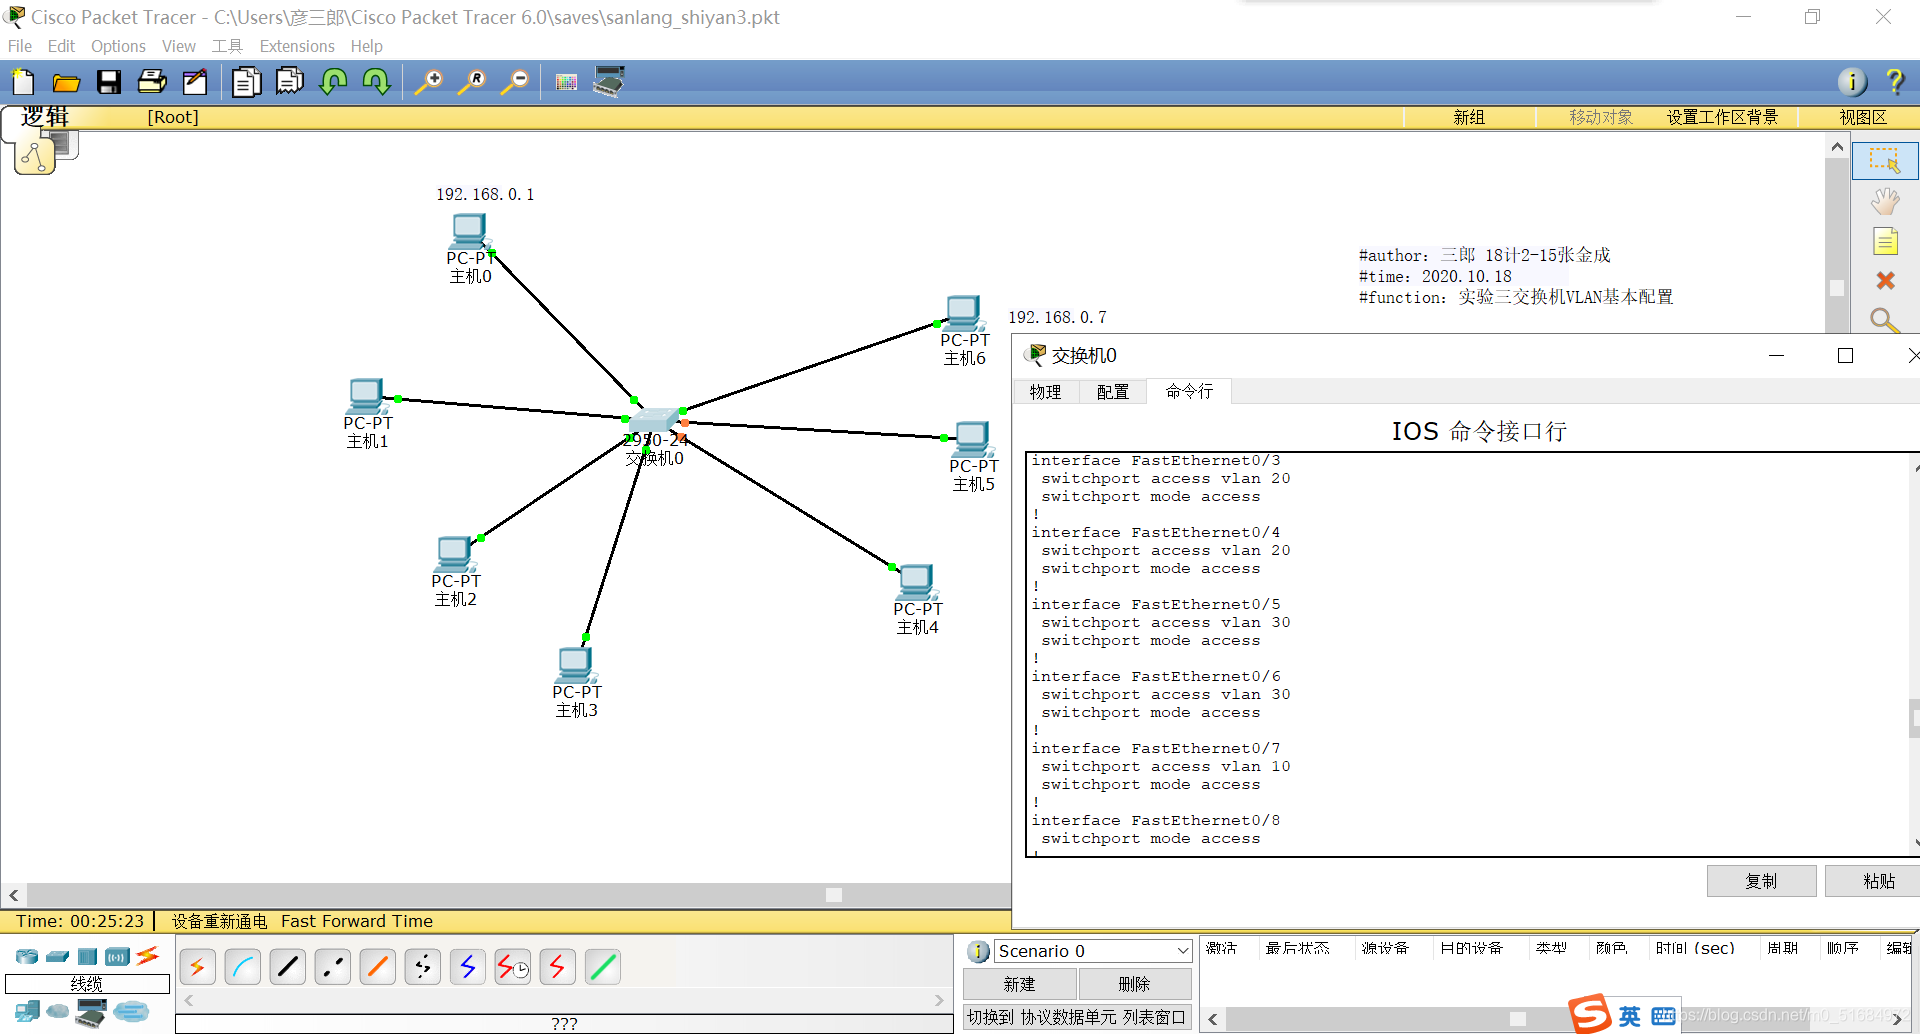Click the 复制 button
The height and width of the screenshot is (1034, 1920).
click(1761, 881)
